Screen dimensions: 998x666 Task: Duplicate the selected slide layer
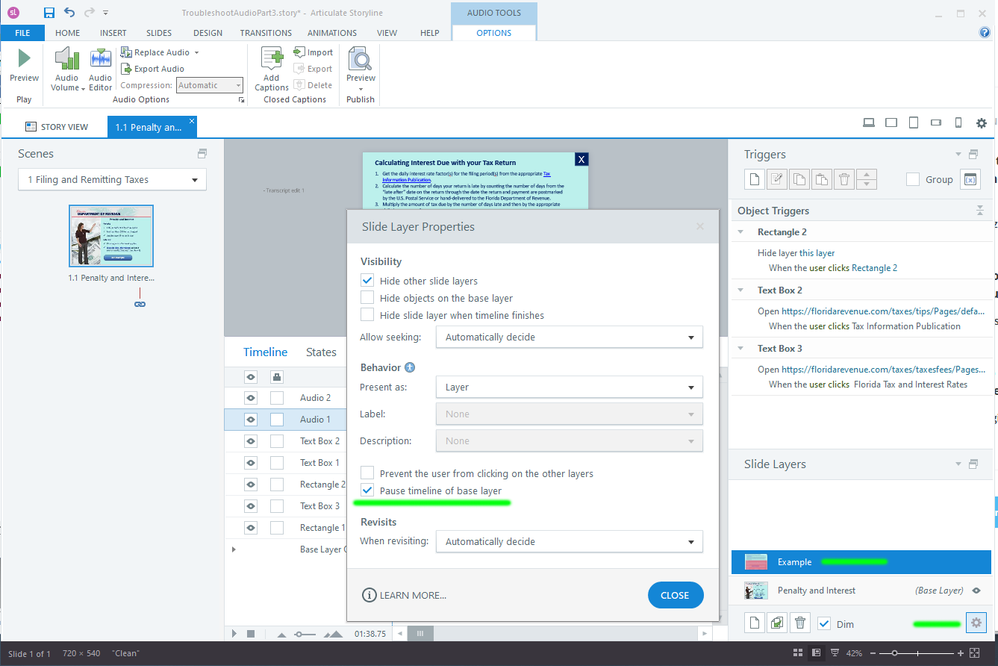coord(777,623)
